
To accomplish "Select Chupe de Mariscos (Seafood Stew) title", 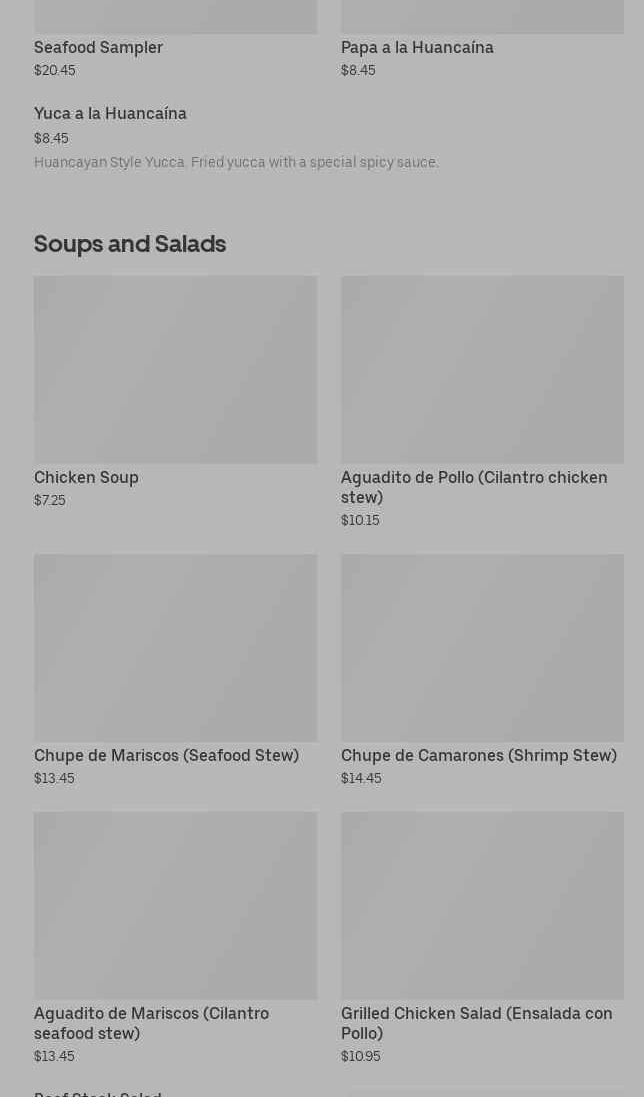I will [x=166, y=756].
